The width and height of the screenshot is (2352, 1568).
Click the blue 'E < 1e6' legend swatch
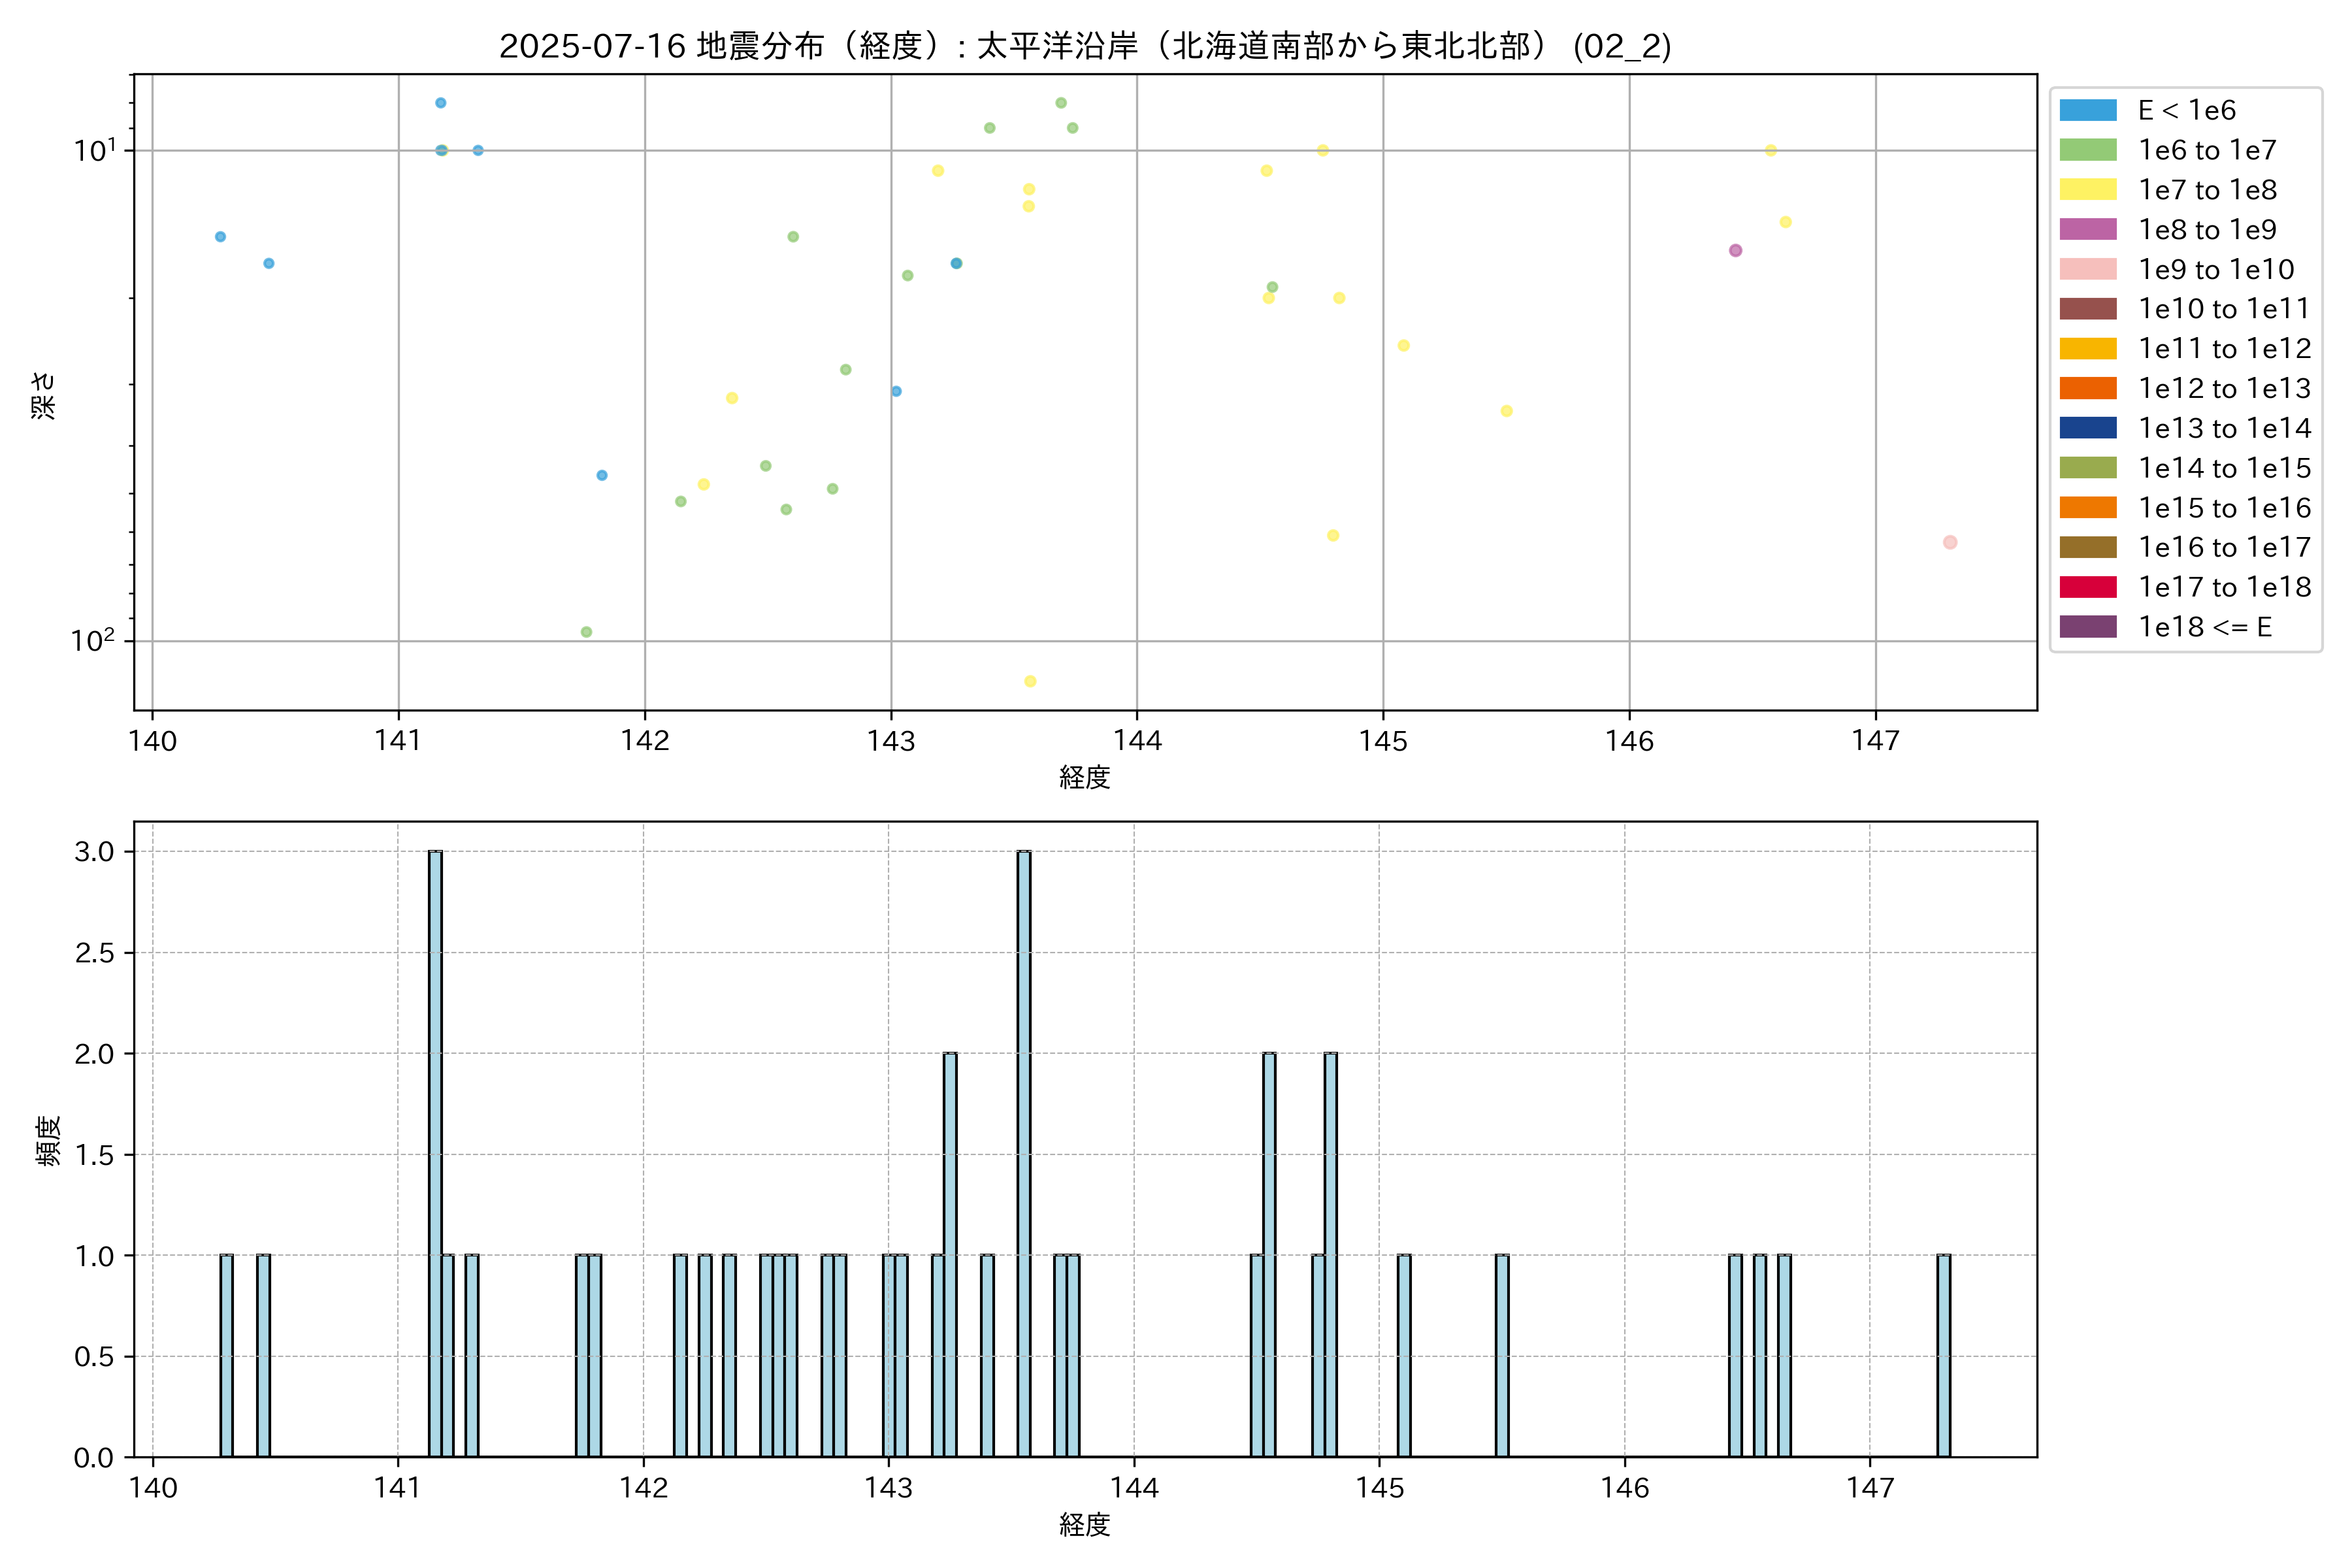pos(2087,110)
